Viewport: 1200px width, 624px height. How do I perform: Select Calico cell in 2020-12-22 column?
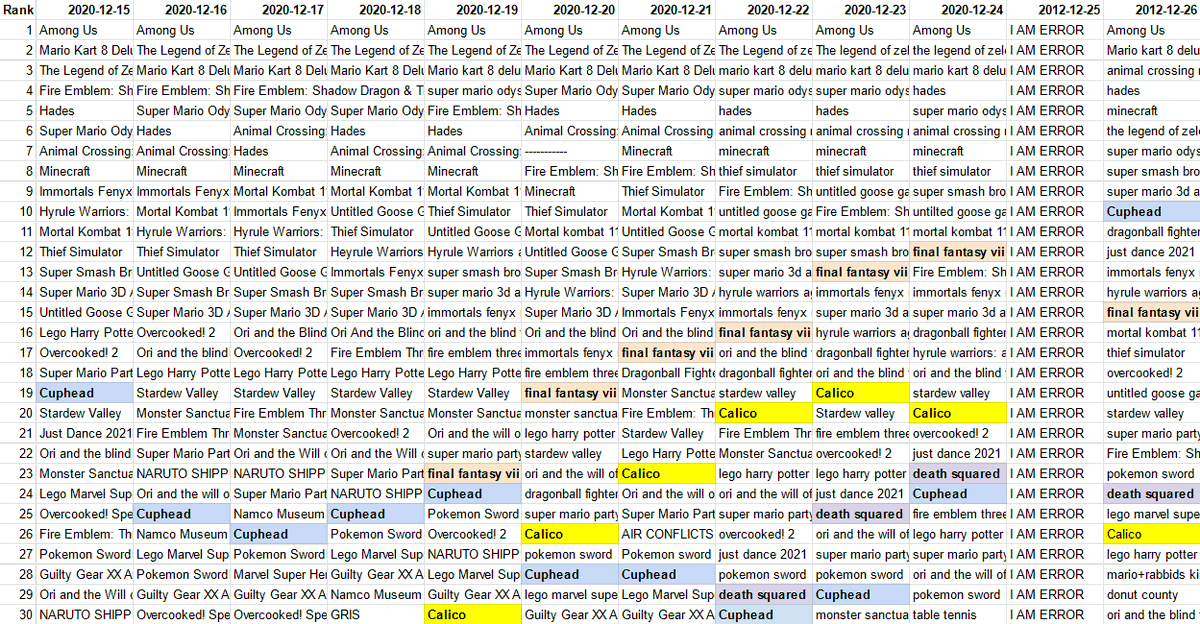coord(764,413)
